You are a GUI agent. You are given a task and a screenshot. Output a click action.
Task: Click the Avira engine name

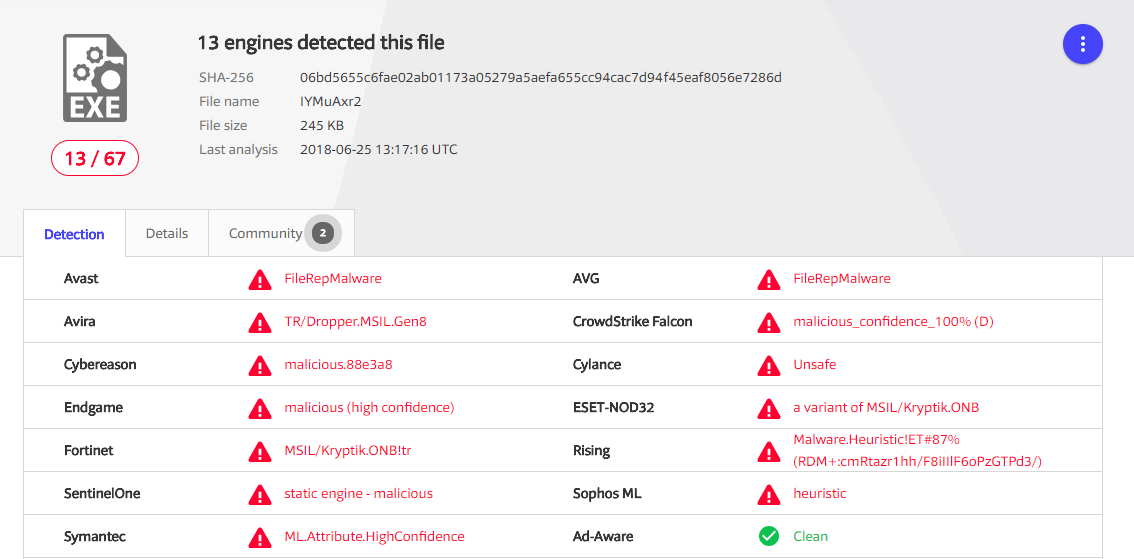pos(80,322)
